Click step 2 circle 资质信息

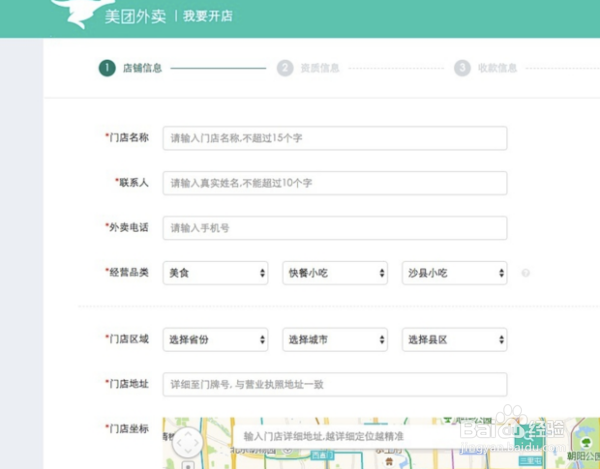[285, 68]
